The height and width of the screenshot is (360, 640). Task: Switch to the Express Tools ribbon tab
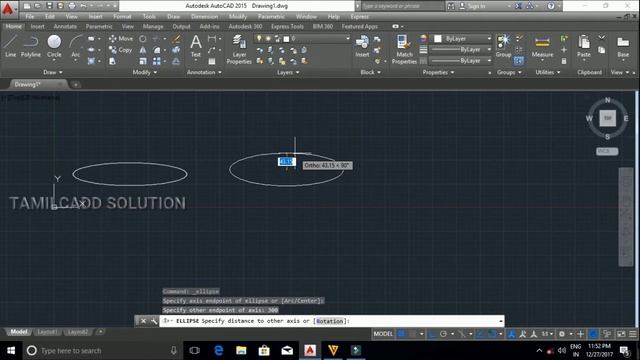pos(287,26)
